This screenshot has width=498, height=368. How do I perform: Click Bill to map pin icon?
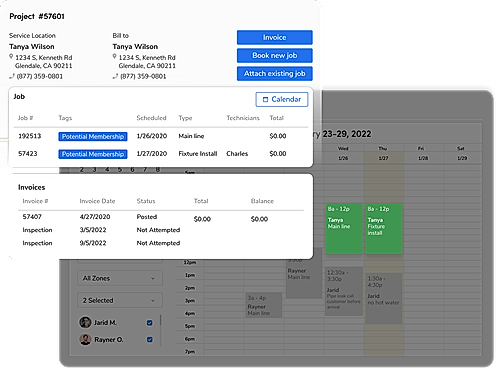pyautogui.click(x=114, y=57)
